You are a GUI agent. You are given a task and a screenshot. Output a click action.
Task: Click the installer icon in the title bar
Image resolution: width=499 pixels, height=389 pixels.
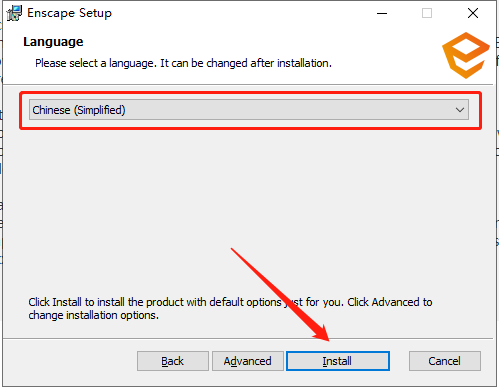(x=14, y=13)
